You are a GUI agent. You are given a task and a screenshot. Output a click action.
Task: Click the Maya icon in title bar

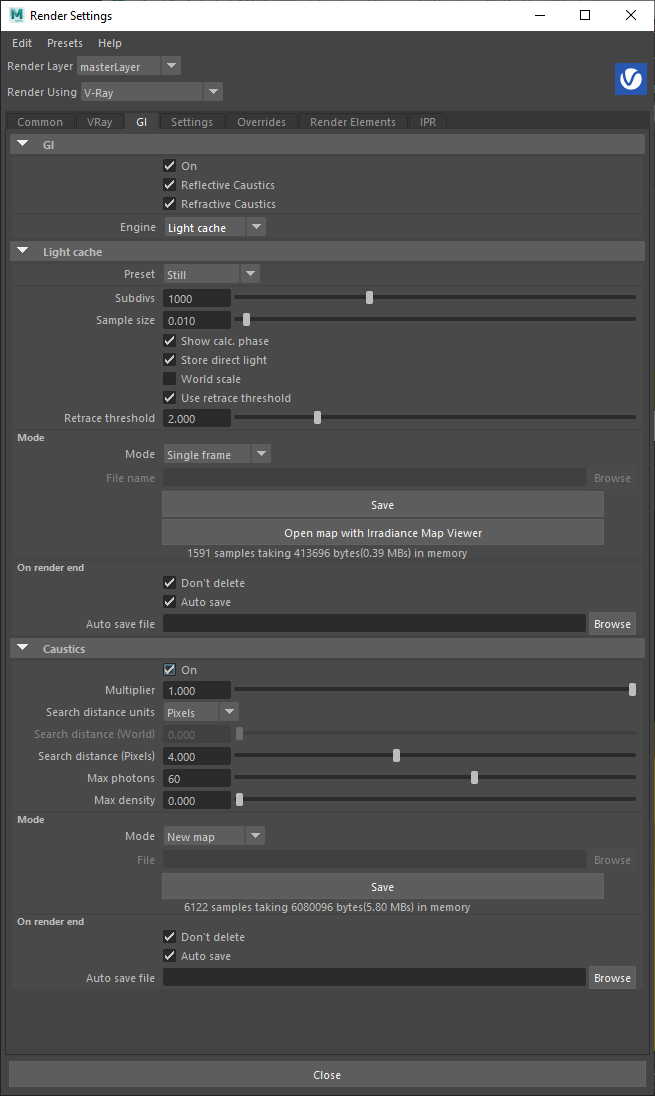point(16,15)
